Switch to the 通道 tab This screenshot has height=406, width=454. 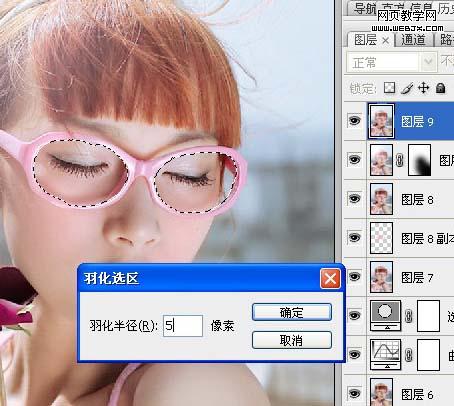[x=413, y=40]
